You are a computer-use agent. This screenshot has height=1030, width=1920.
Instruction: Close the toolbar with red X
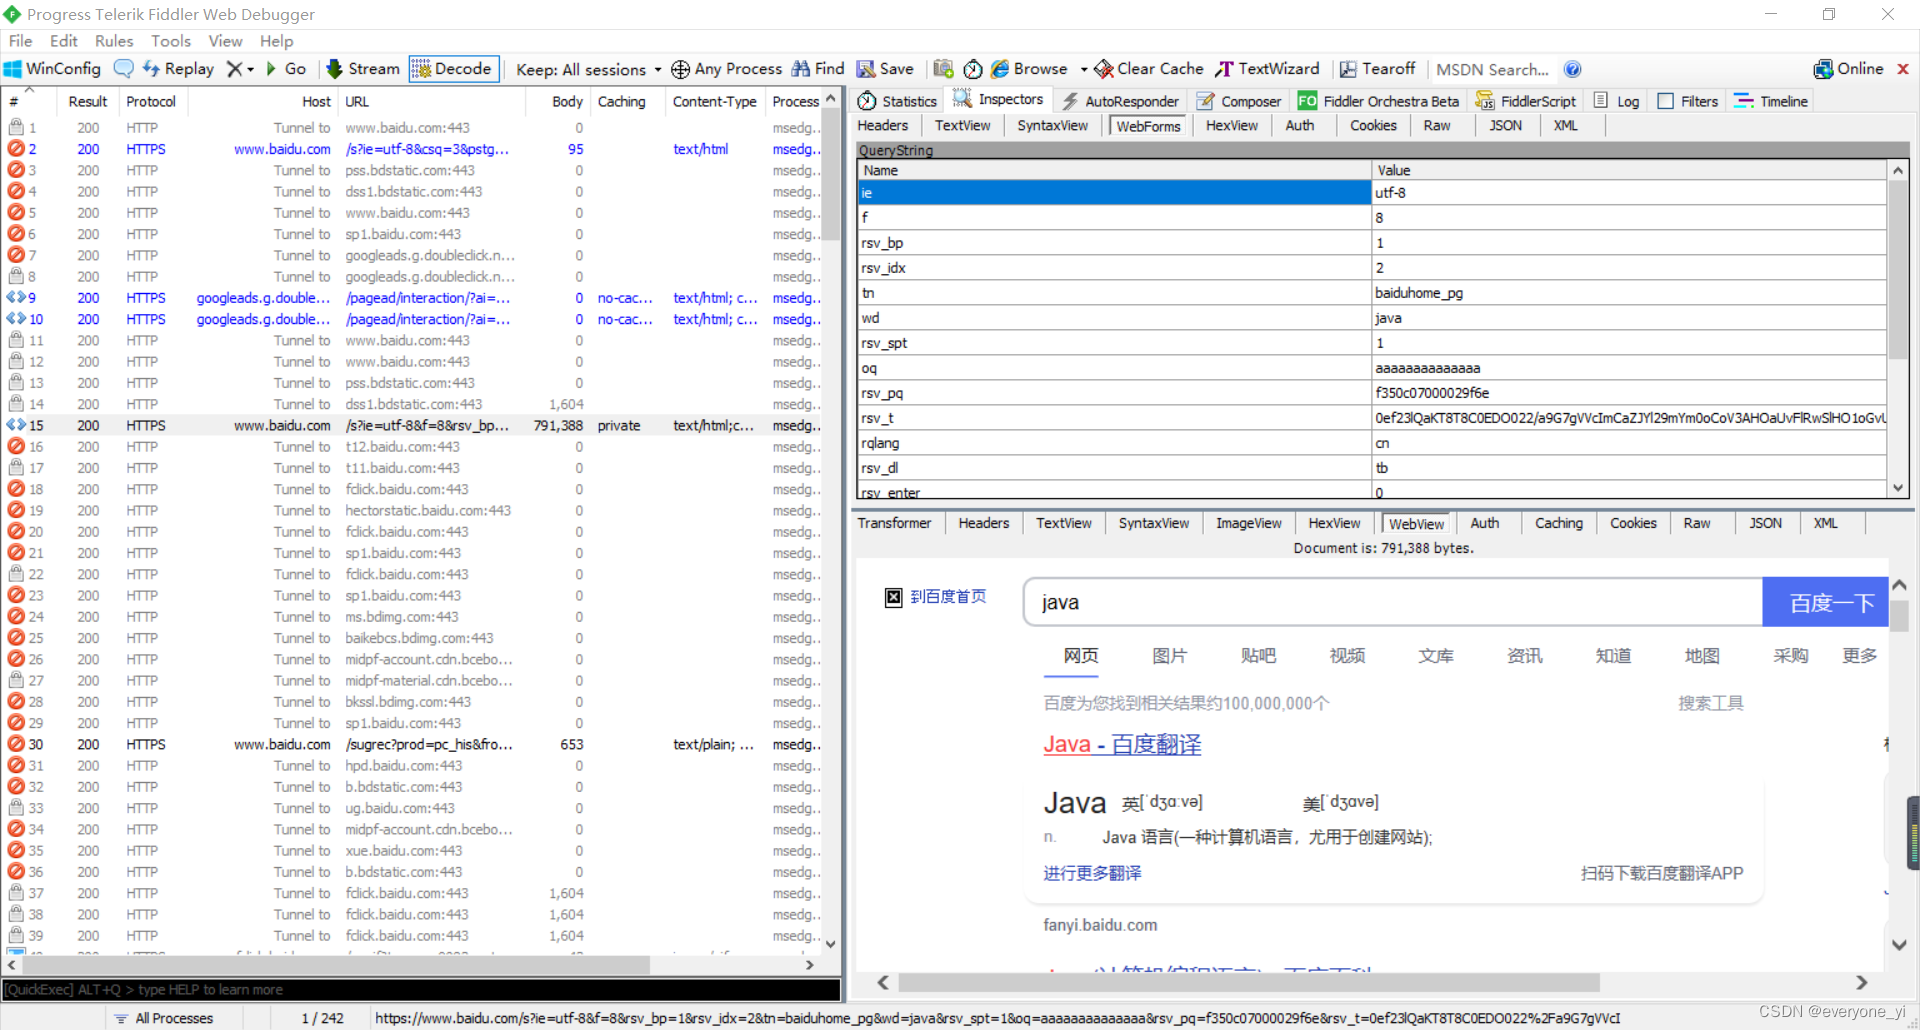[x=1903, y=69]
